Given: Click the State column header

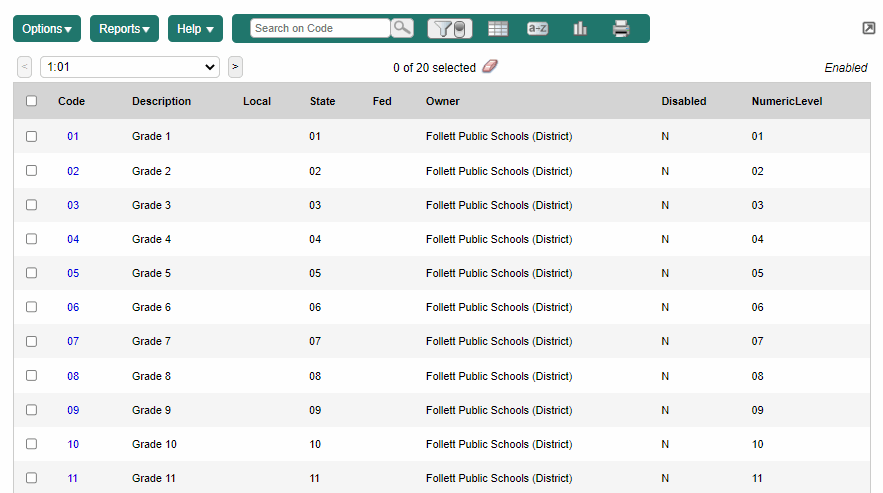Looking at the screenshot, I should pos(322,101).
